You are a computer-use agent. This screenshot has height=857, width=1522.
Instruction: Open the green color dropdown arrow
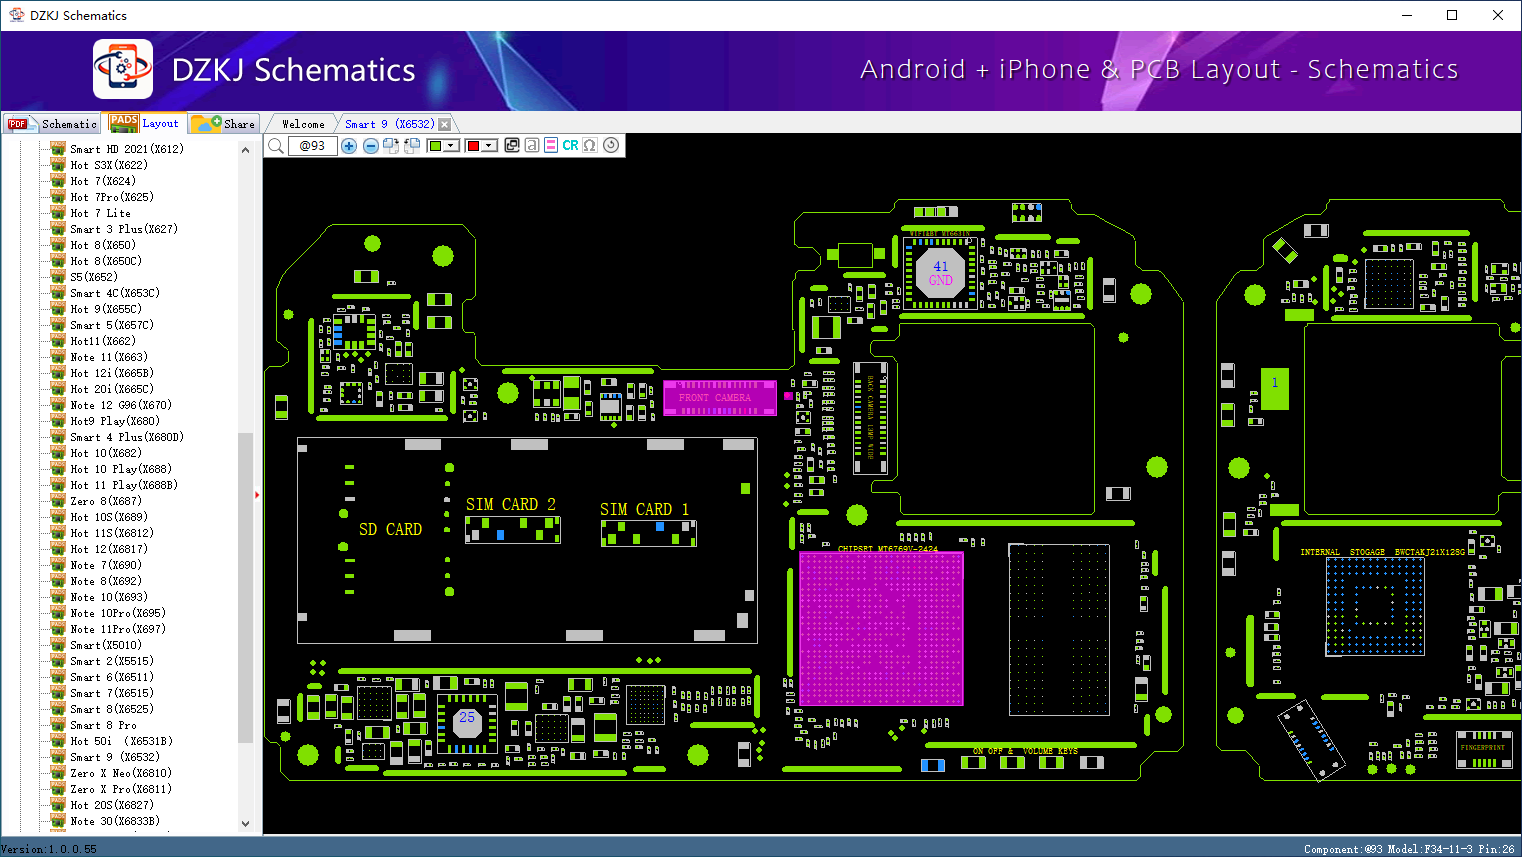[451, 146]
